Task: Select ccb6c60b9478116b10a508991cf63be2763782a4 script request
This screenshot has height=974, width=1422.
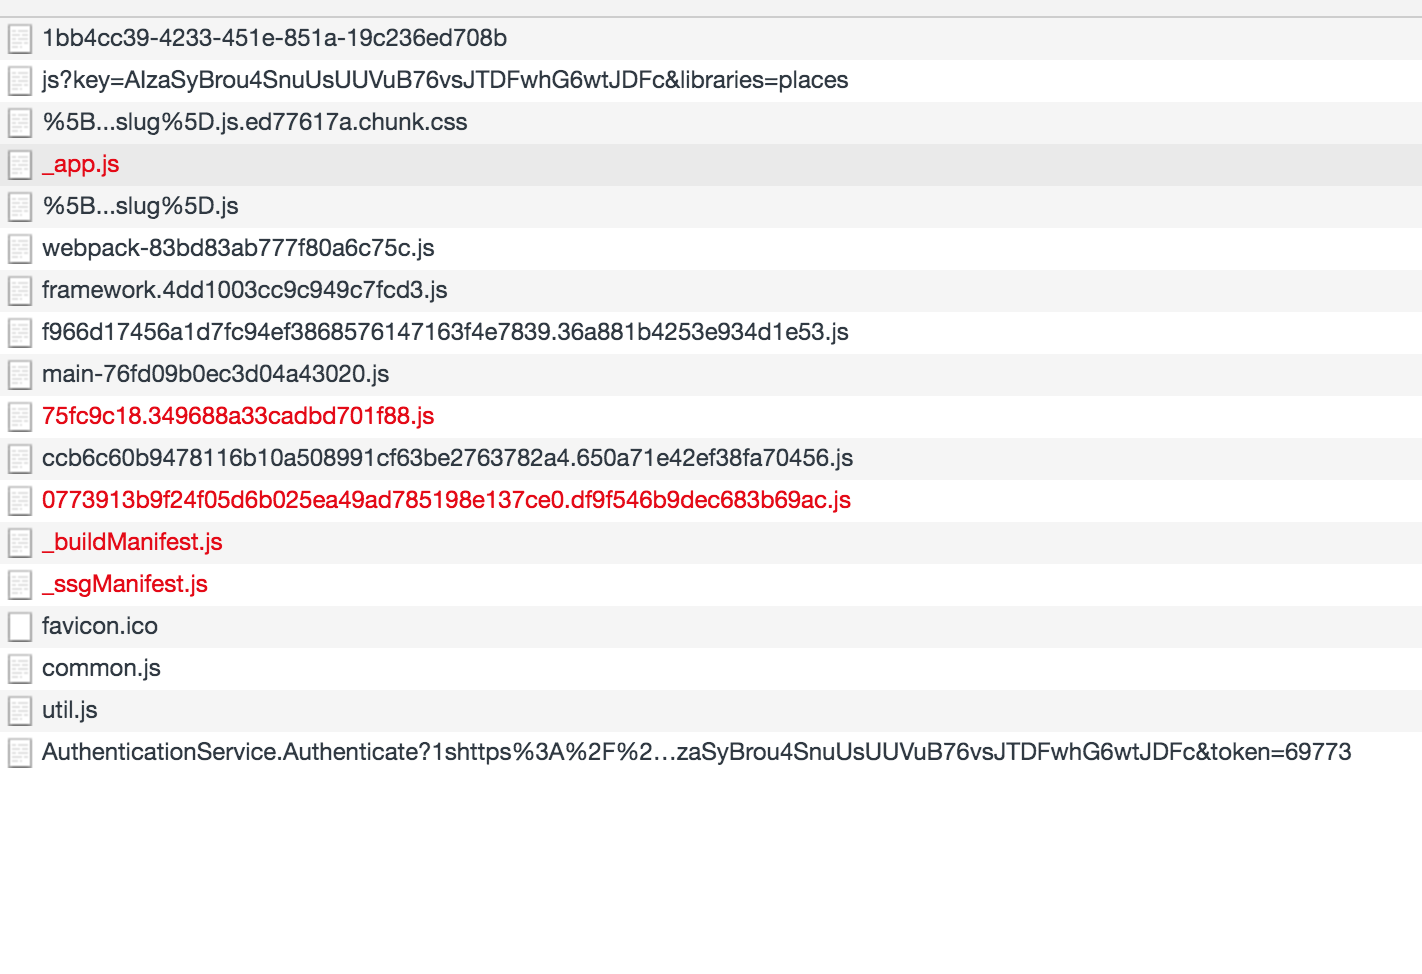Action: (711, 459)
